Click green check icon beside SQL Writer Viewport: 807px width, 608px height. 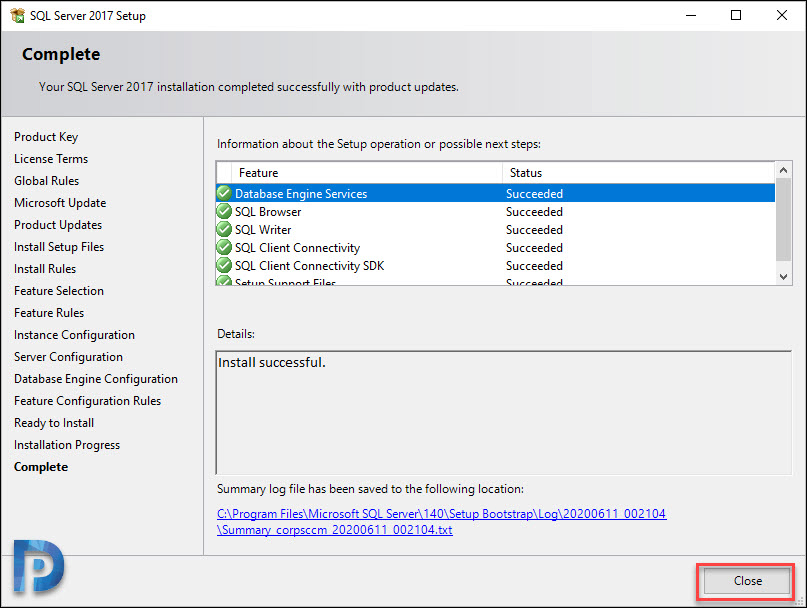click(x=224, y=229)
